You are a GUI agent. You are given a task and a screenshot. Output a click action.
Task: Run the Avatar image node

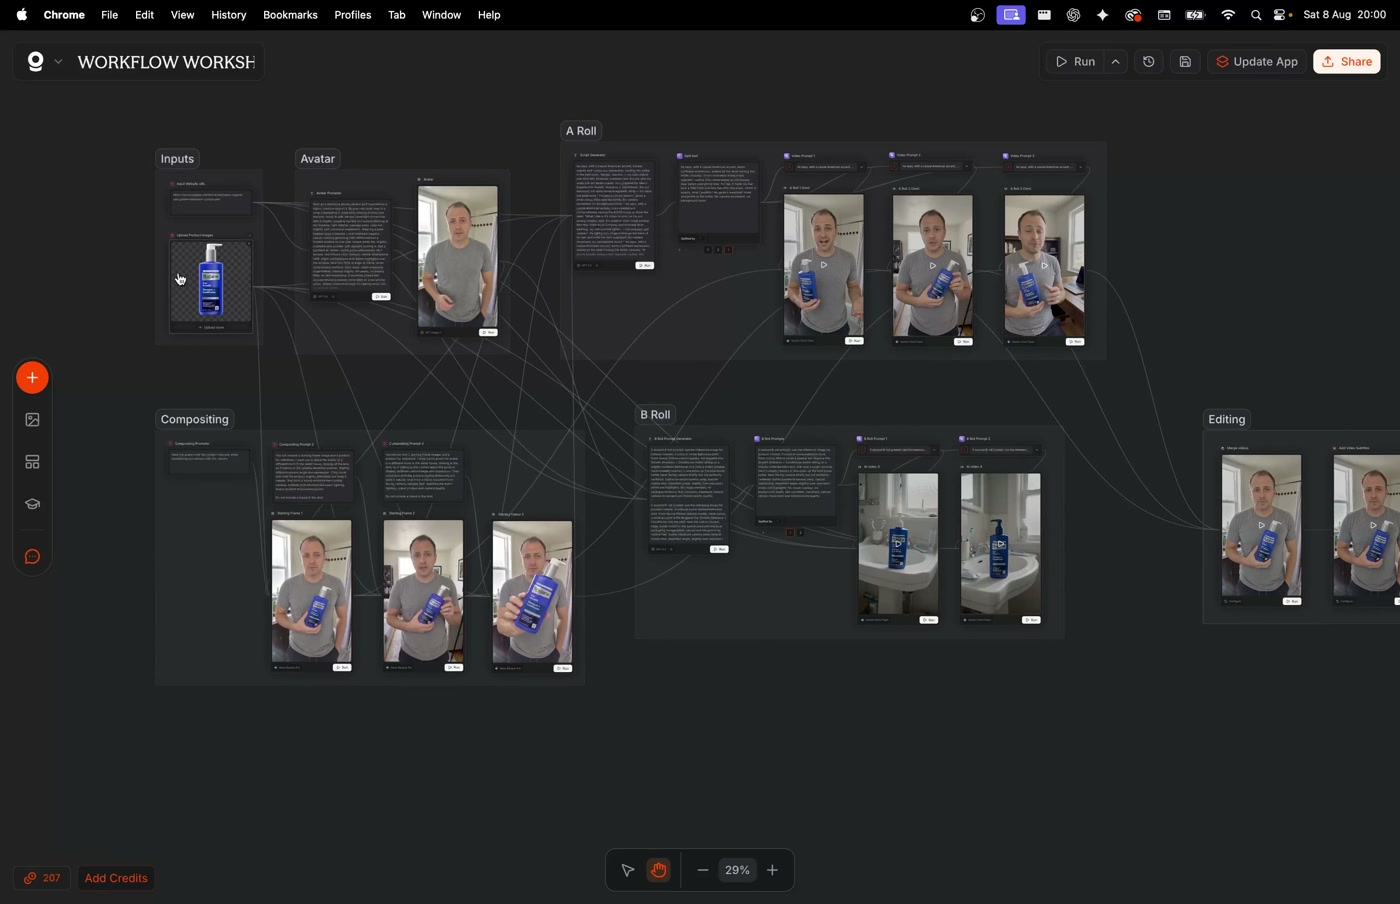click(x=488, y=332)
